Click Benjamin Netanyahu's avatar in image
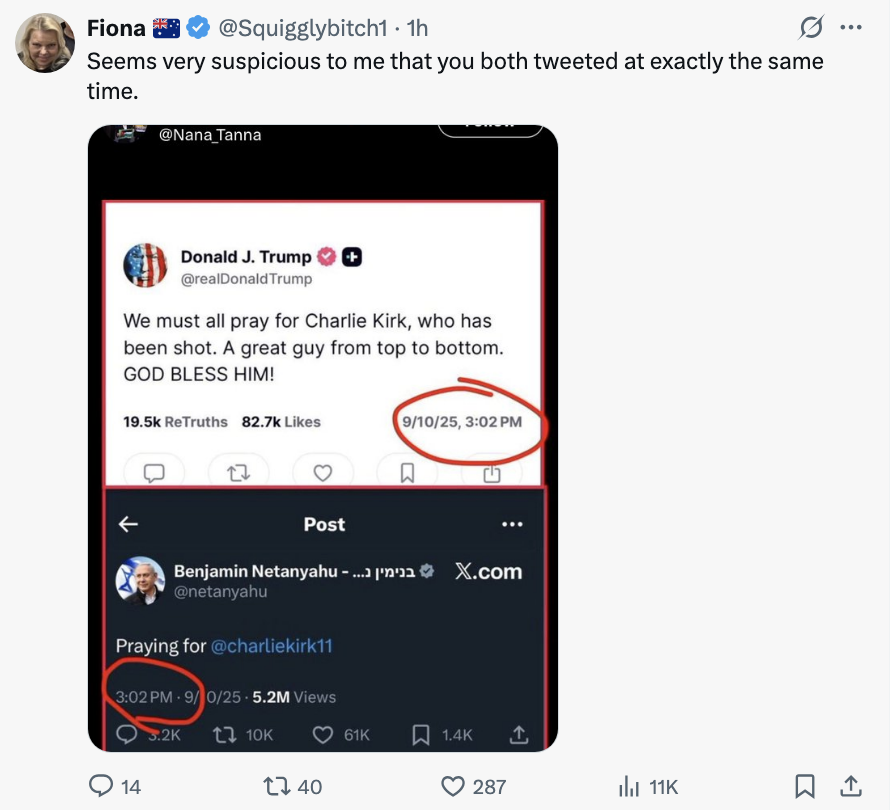The width and height of the screenshot is (896, 810). (140, 580)
